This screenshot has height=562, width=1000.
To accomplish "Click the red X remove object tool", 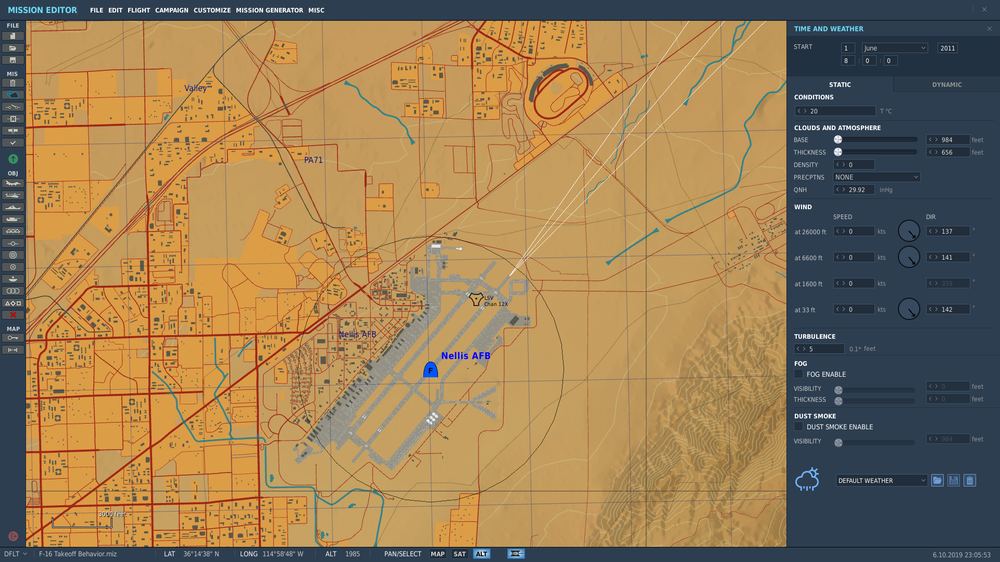I will (x=12, y=315).
